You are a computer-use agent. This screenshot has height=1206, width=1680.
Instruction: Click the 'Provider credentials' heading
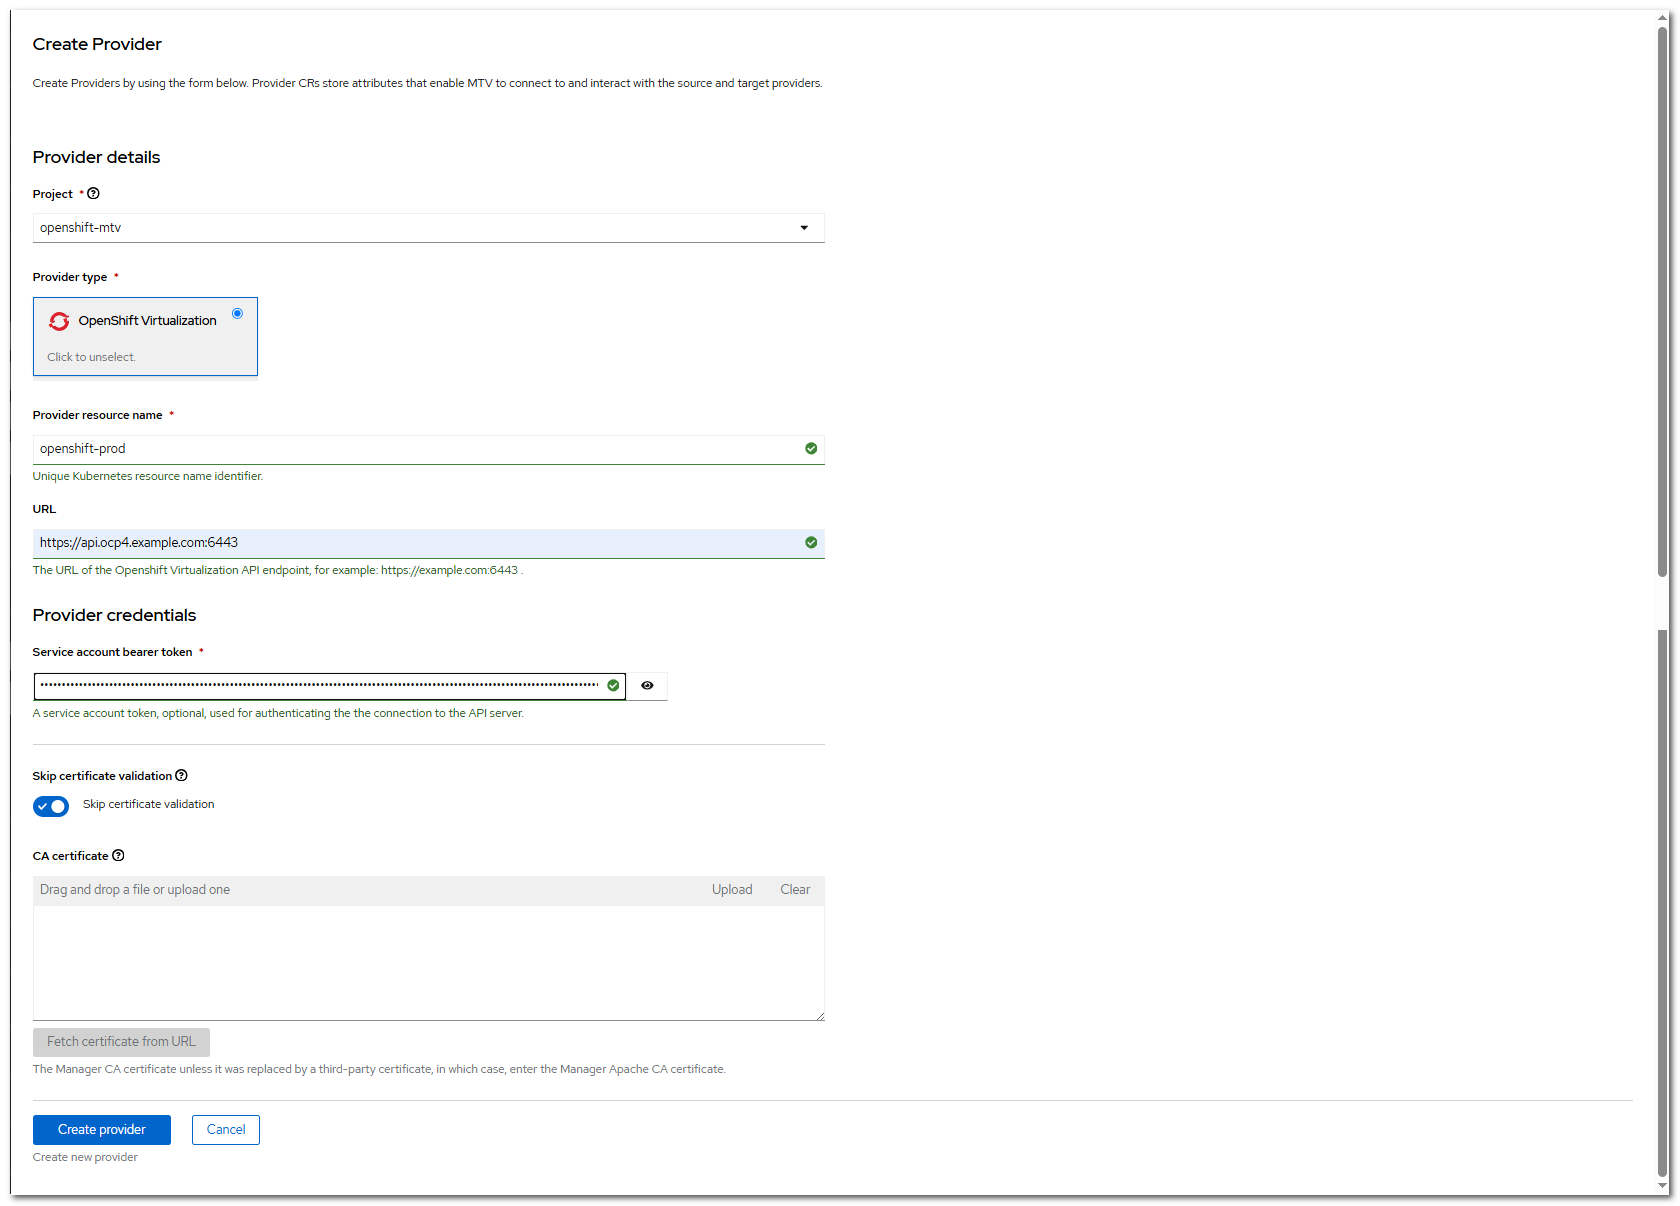click(114, 616)
